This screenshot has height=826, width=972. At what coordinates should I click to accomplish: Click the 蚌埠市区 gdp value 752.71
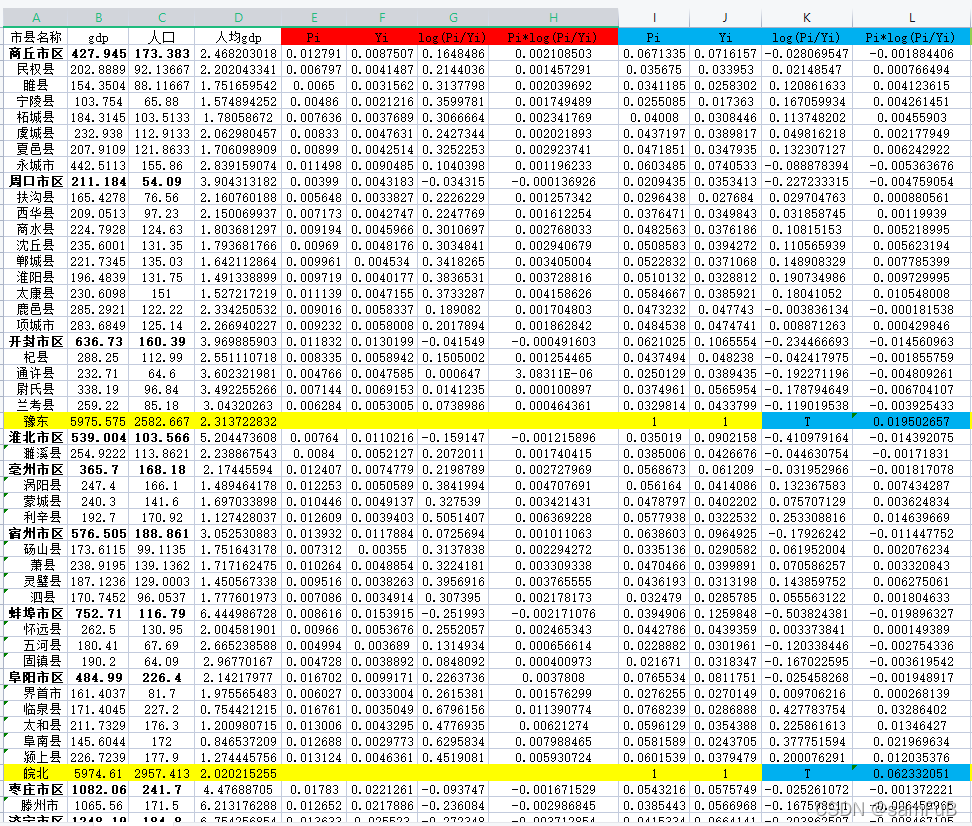tap(99, 614)
